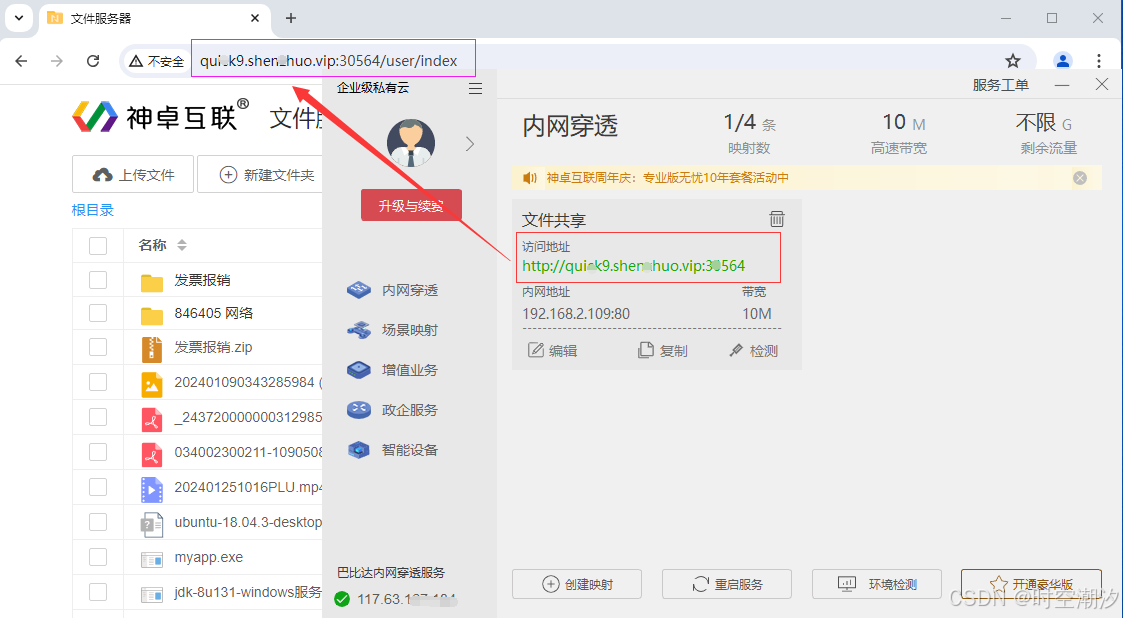Select 场景映射 in the sidebar
Viewport: 1123px width, 618px height.
[x=392, y=330]
